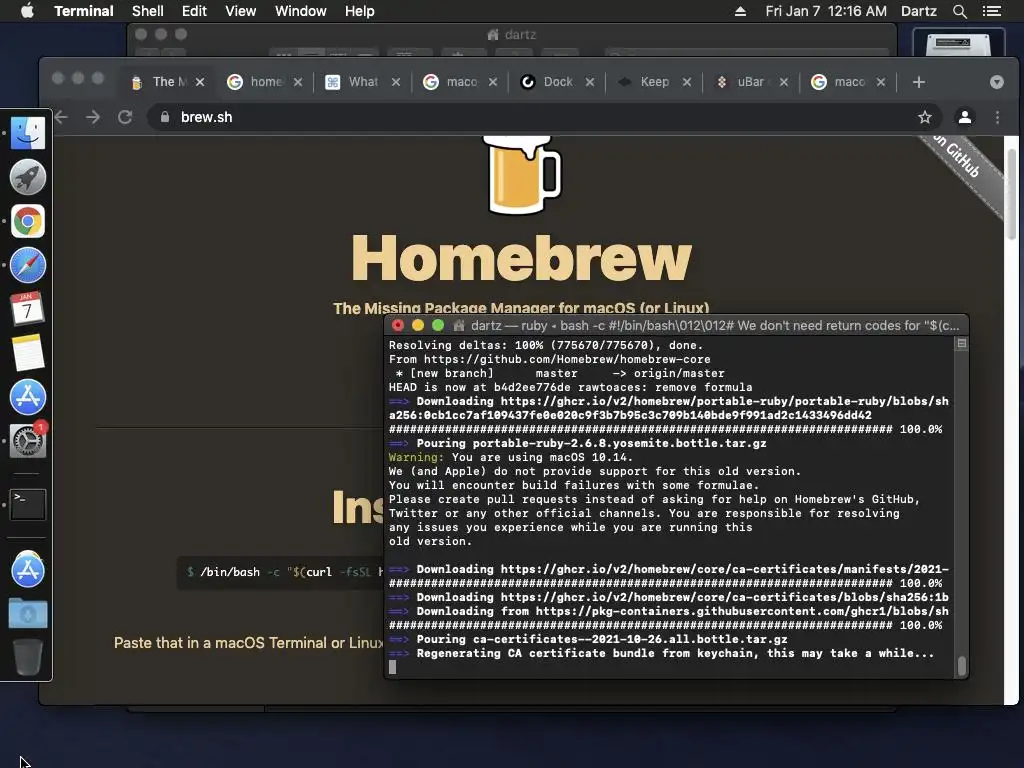This screenshot has width=1024, height=768.
Task: Open Terminal icon in the Dock
Action: point(27,504)
